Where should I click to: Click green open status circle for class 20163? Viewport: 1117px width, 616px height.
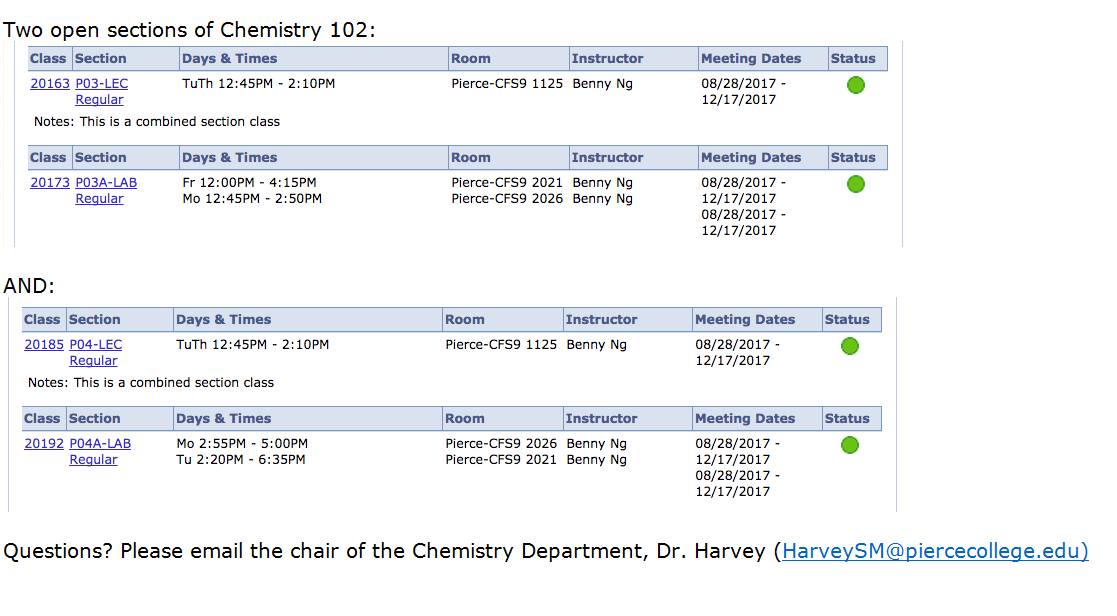point(856,85)
